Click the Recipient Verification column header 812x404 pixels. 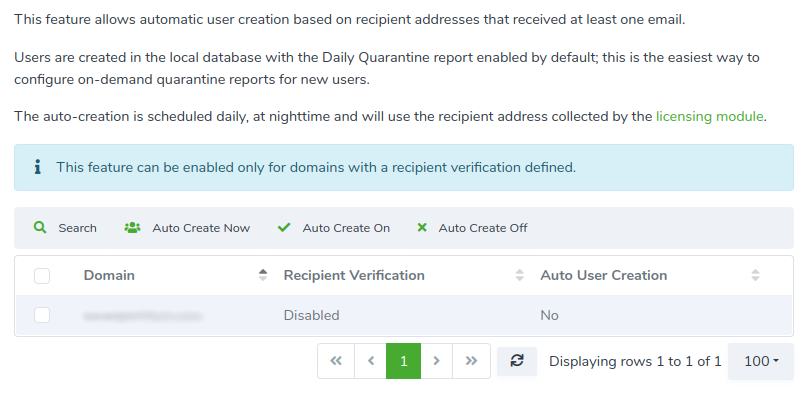pos(354,275)
